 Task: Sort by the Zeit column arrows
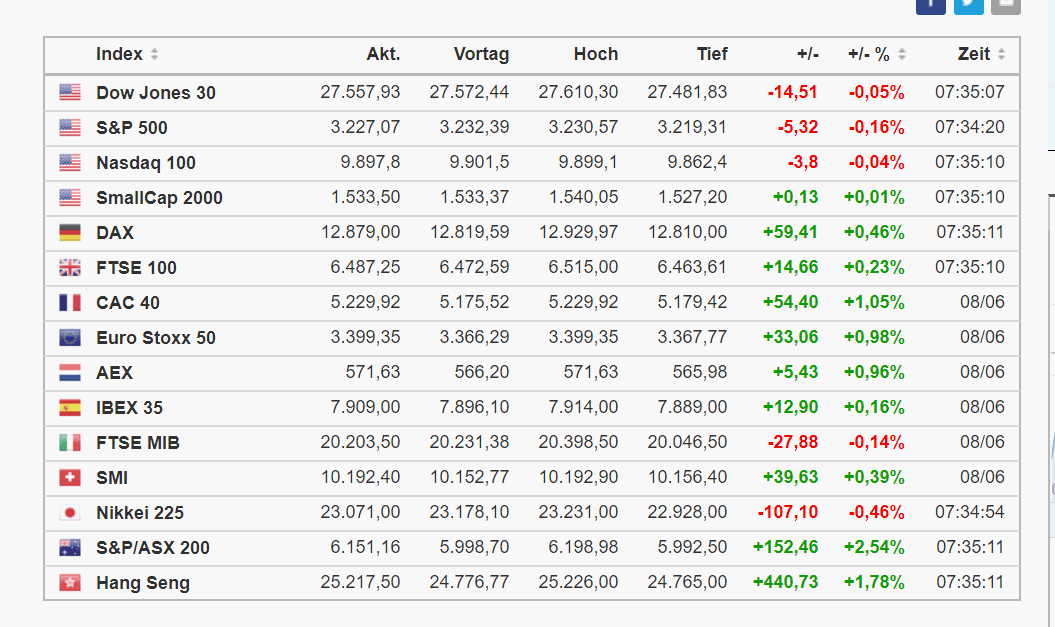pyautogui.click(x=1001, y=55)
